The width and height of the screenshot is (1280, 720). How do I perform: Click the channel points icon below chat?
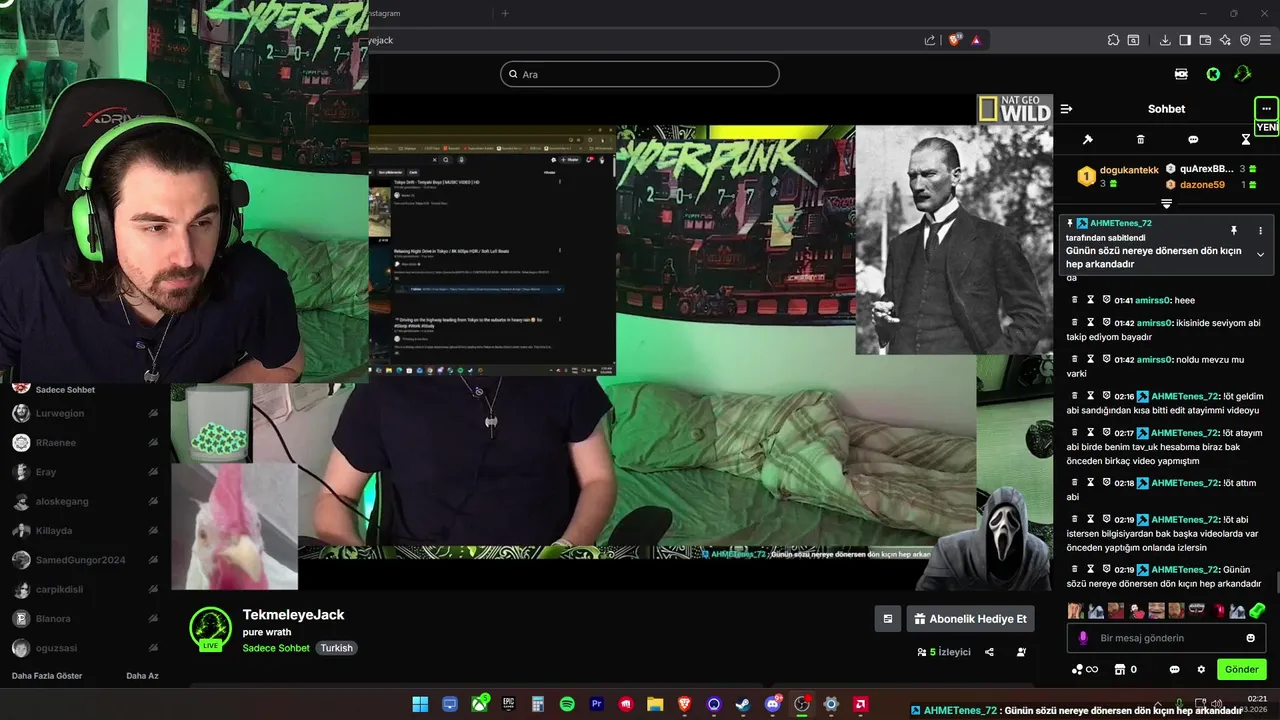pyautogui.click(x=1084, y=669)
